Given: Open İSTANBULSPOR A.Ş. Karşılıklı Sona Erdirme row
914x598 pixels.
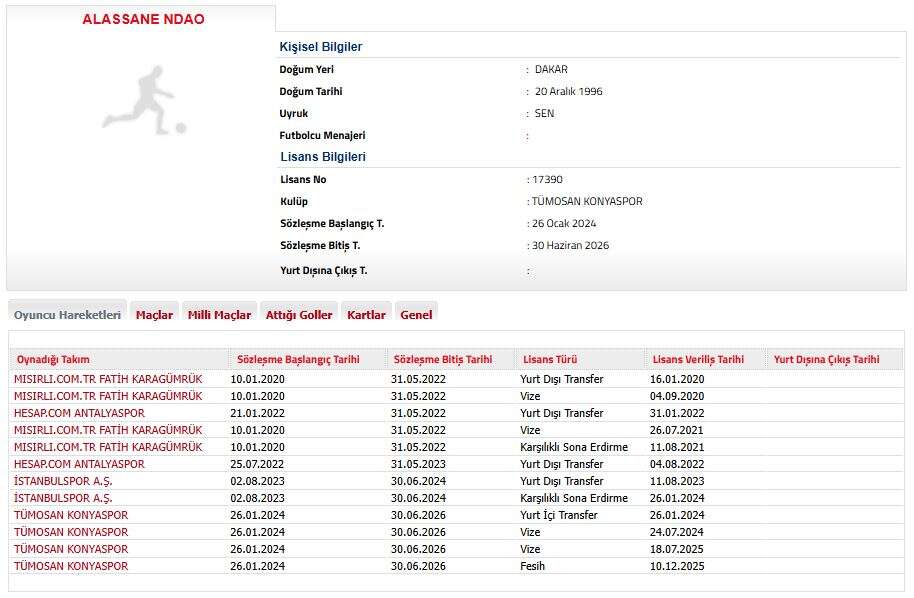Looking at the screenshot, I should [x=63, y=498].
